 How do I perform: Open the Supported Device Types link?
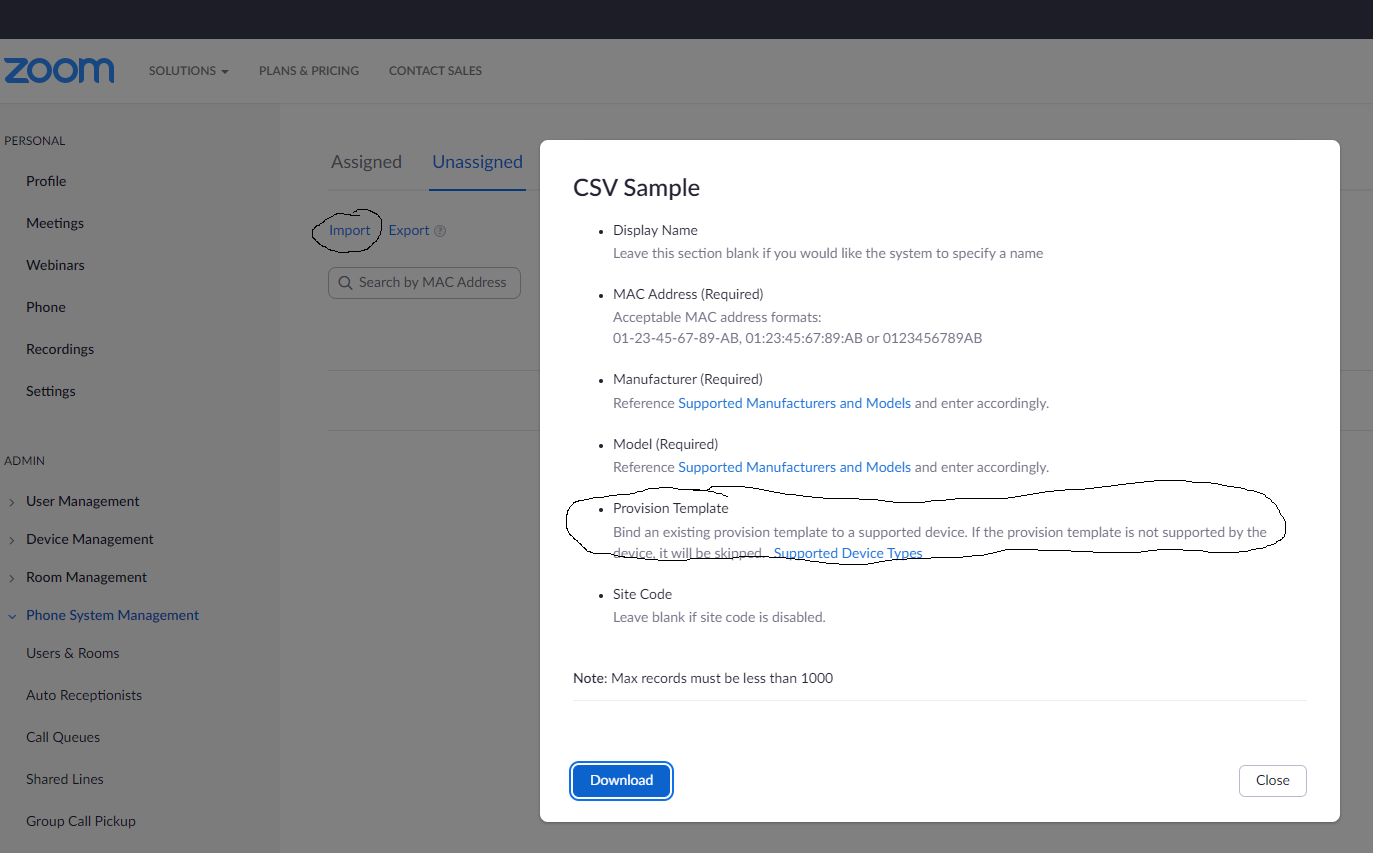tap(848, 553)
